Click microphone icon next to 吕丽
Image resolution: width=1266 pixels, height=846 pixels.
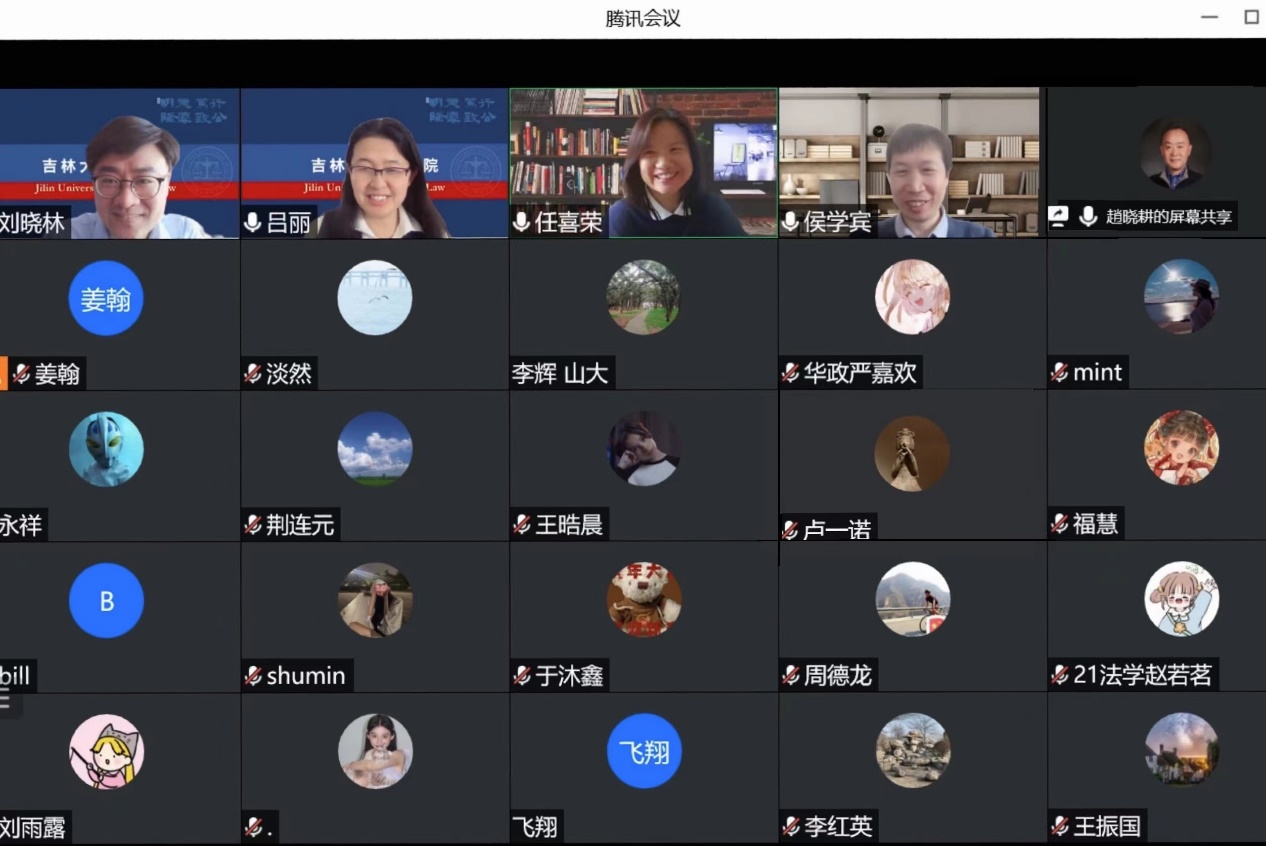click(253, 222)
